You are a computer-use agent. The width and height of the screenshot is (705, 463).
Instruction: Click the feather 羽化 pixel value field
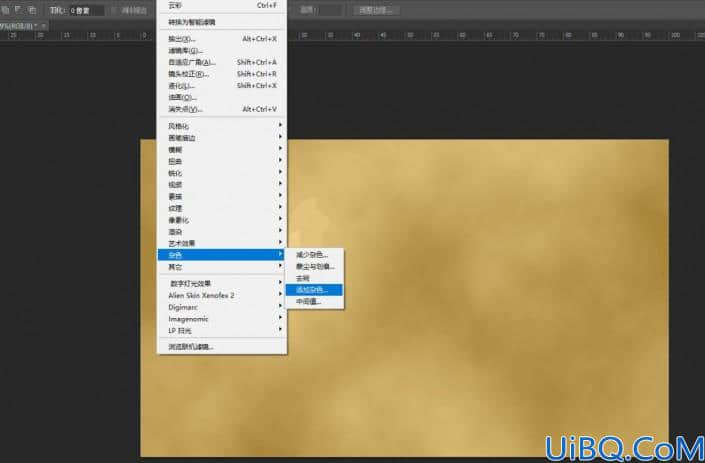click(x=86, y=10)
